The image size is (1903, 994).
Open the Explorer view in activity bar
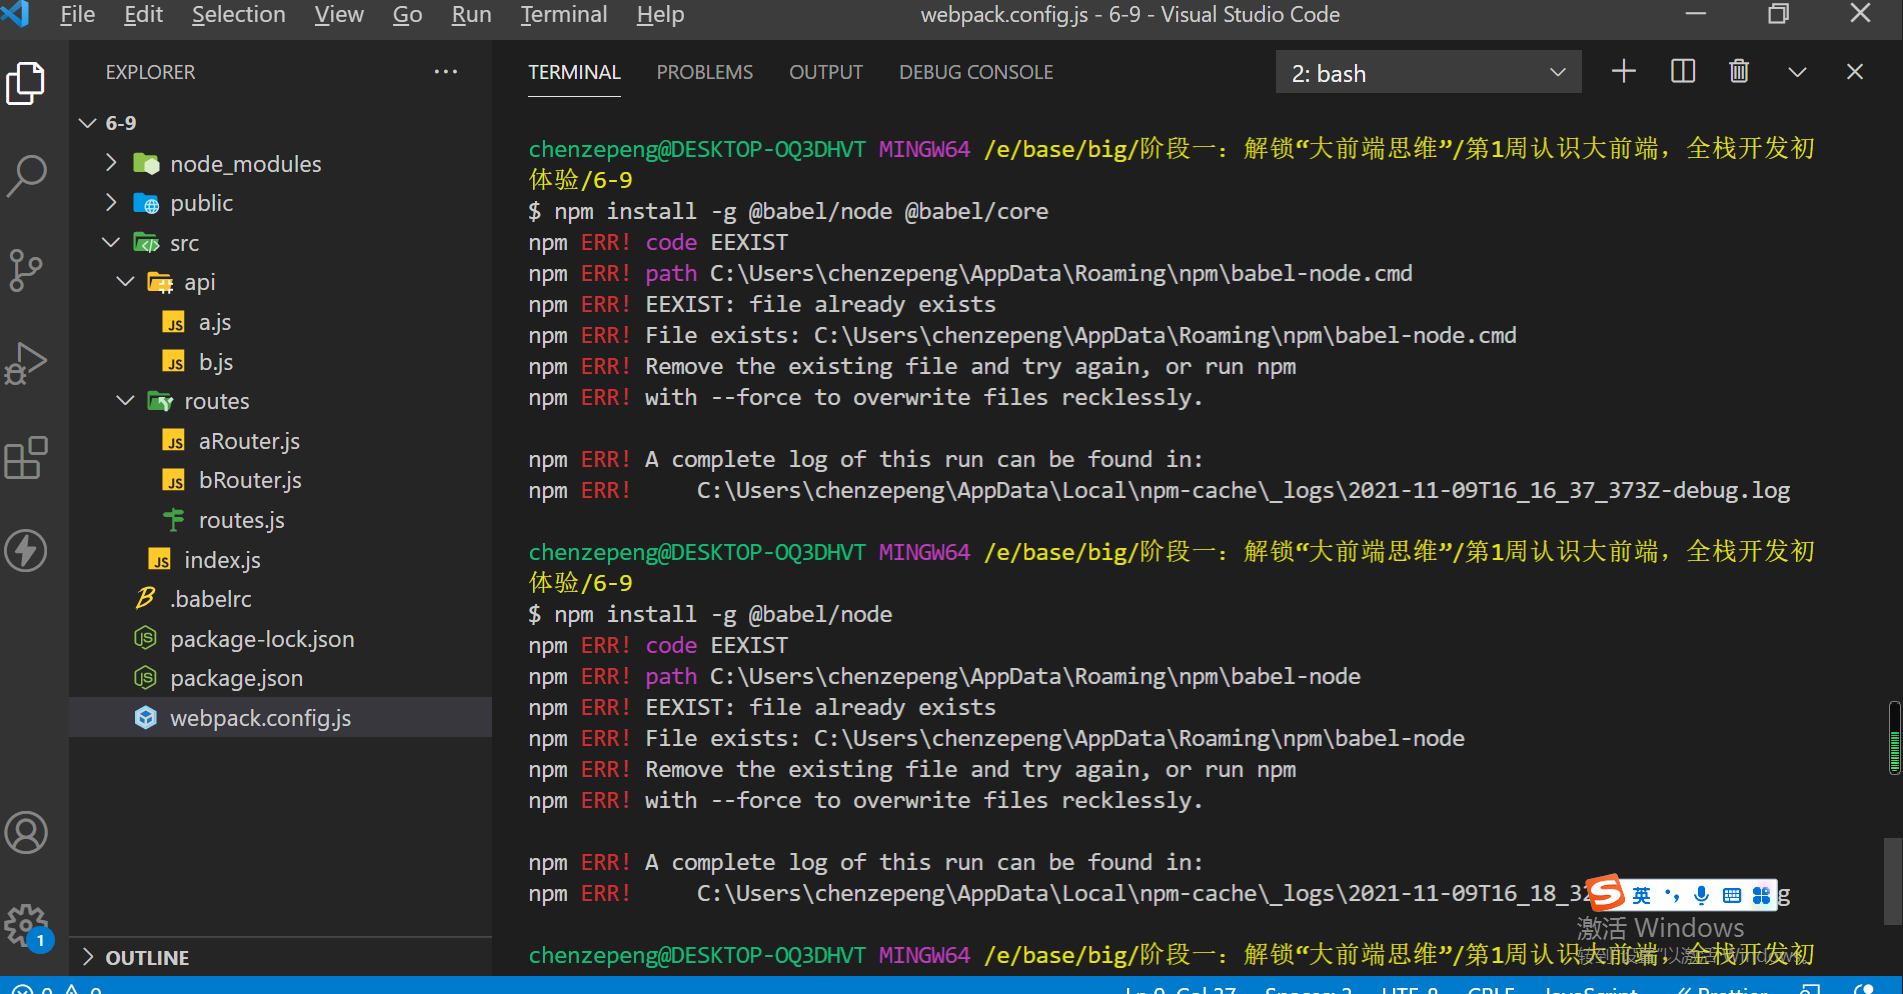click(x=26, y=84)
